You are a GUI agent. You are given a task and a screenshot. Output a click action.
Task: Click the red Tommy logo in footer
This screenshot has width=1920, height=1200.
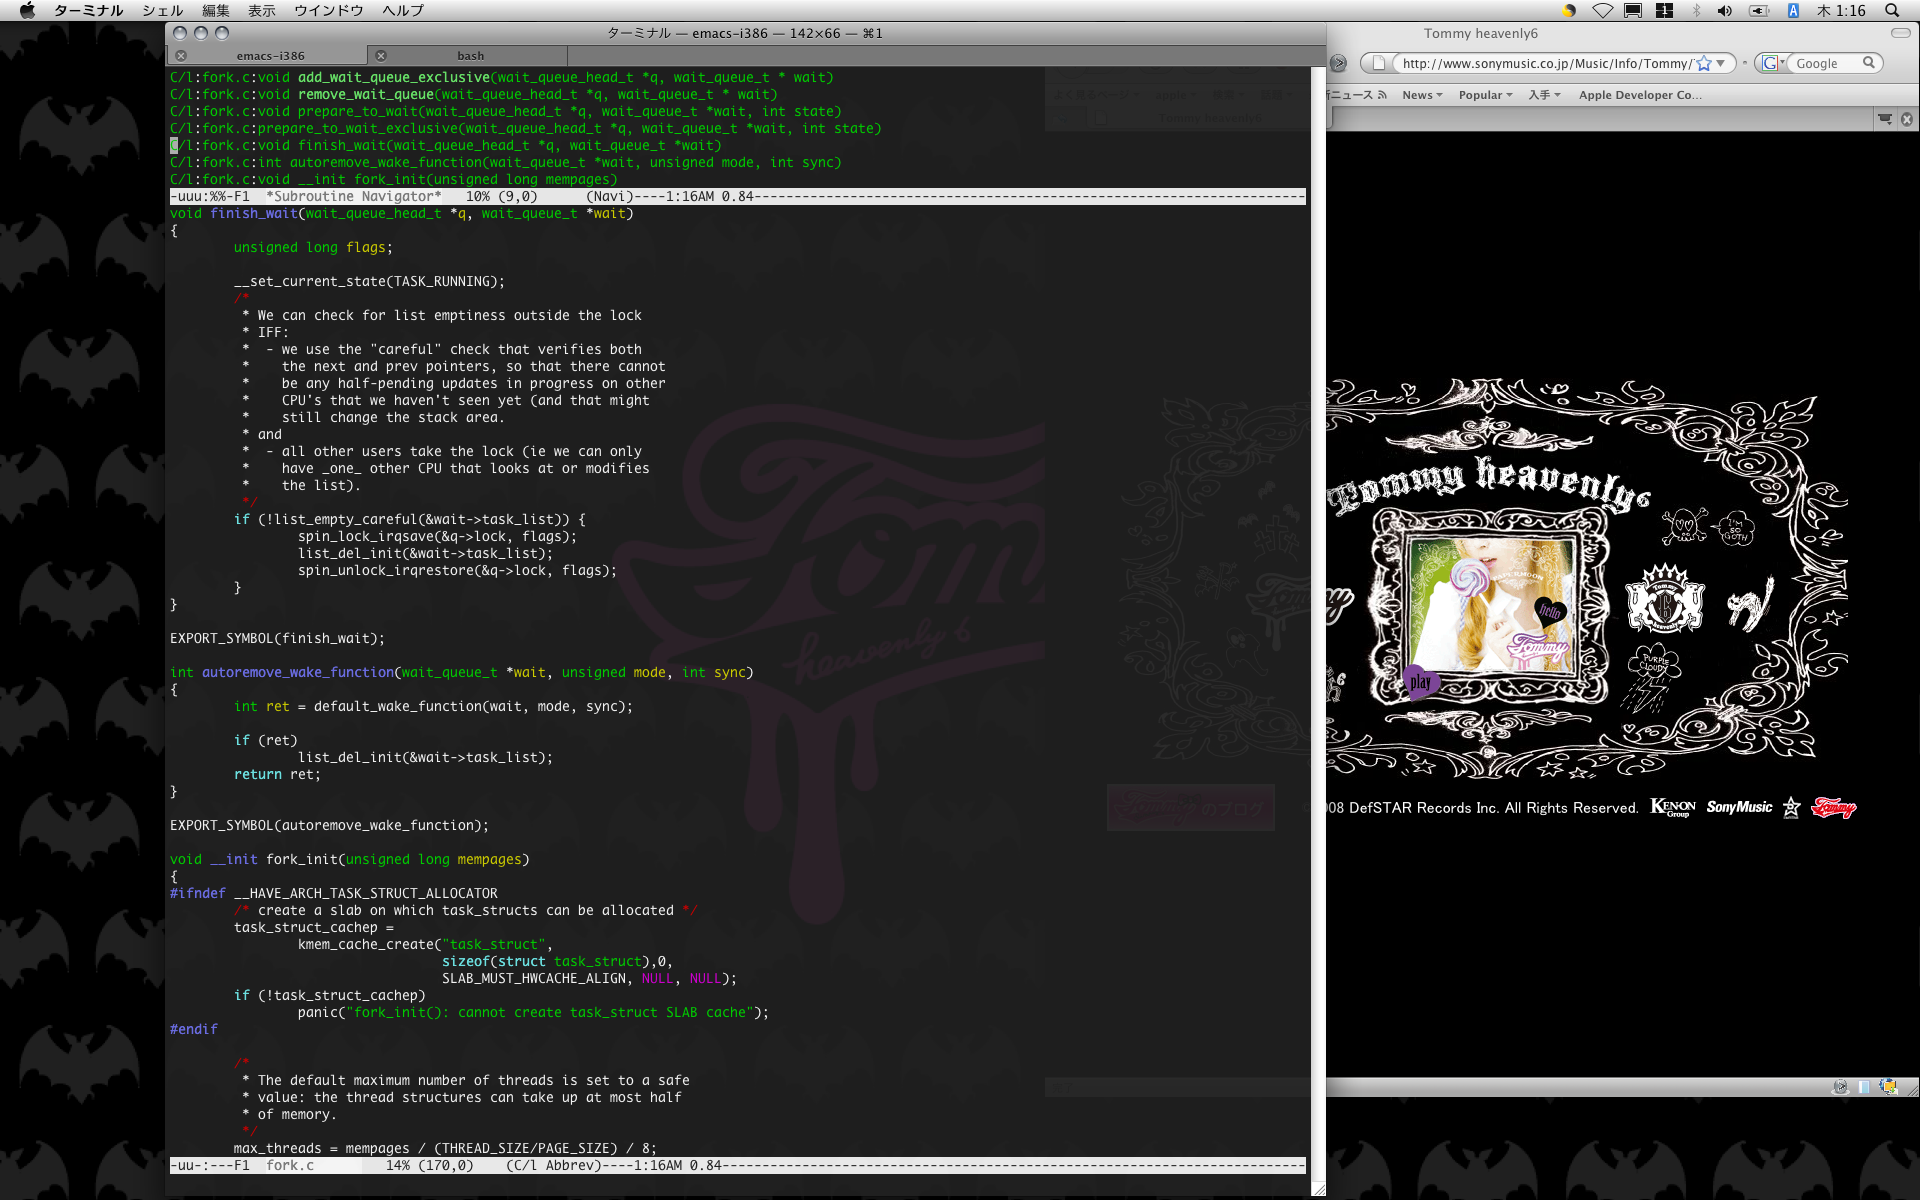(1834, 808)
